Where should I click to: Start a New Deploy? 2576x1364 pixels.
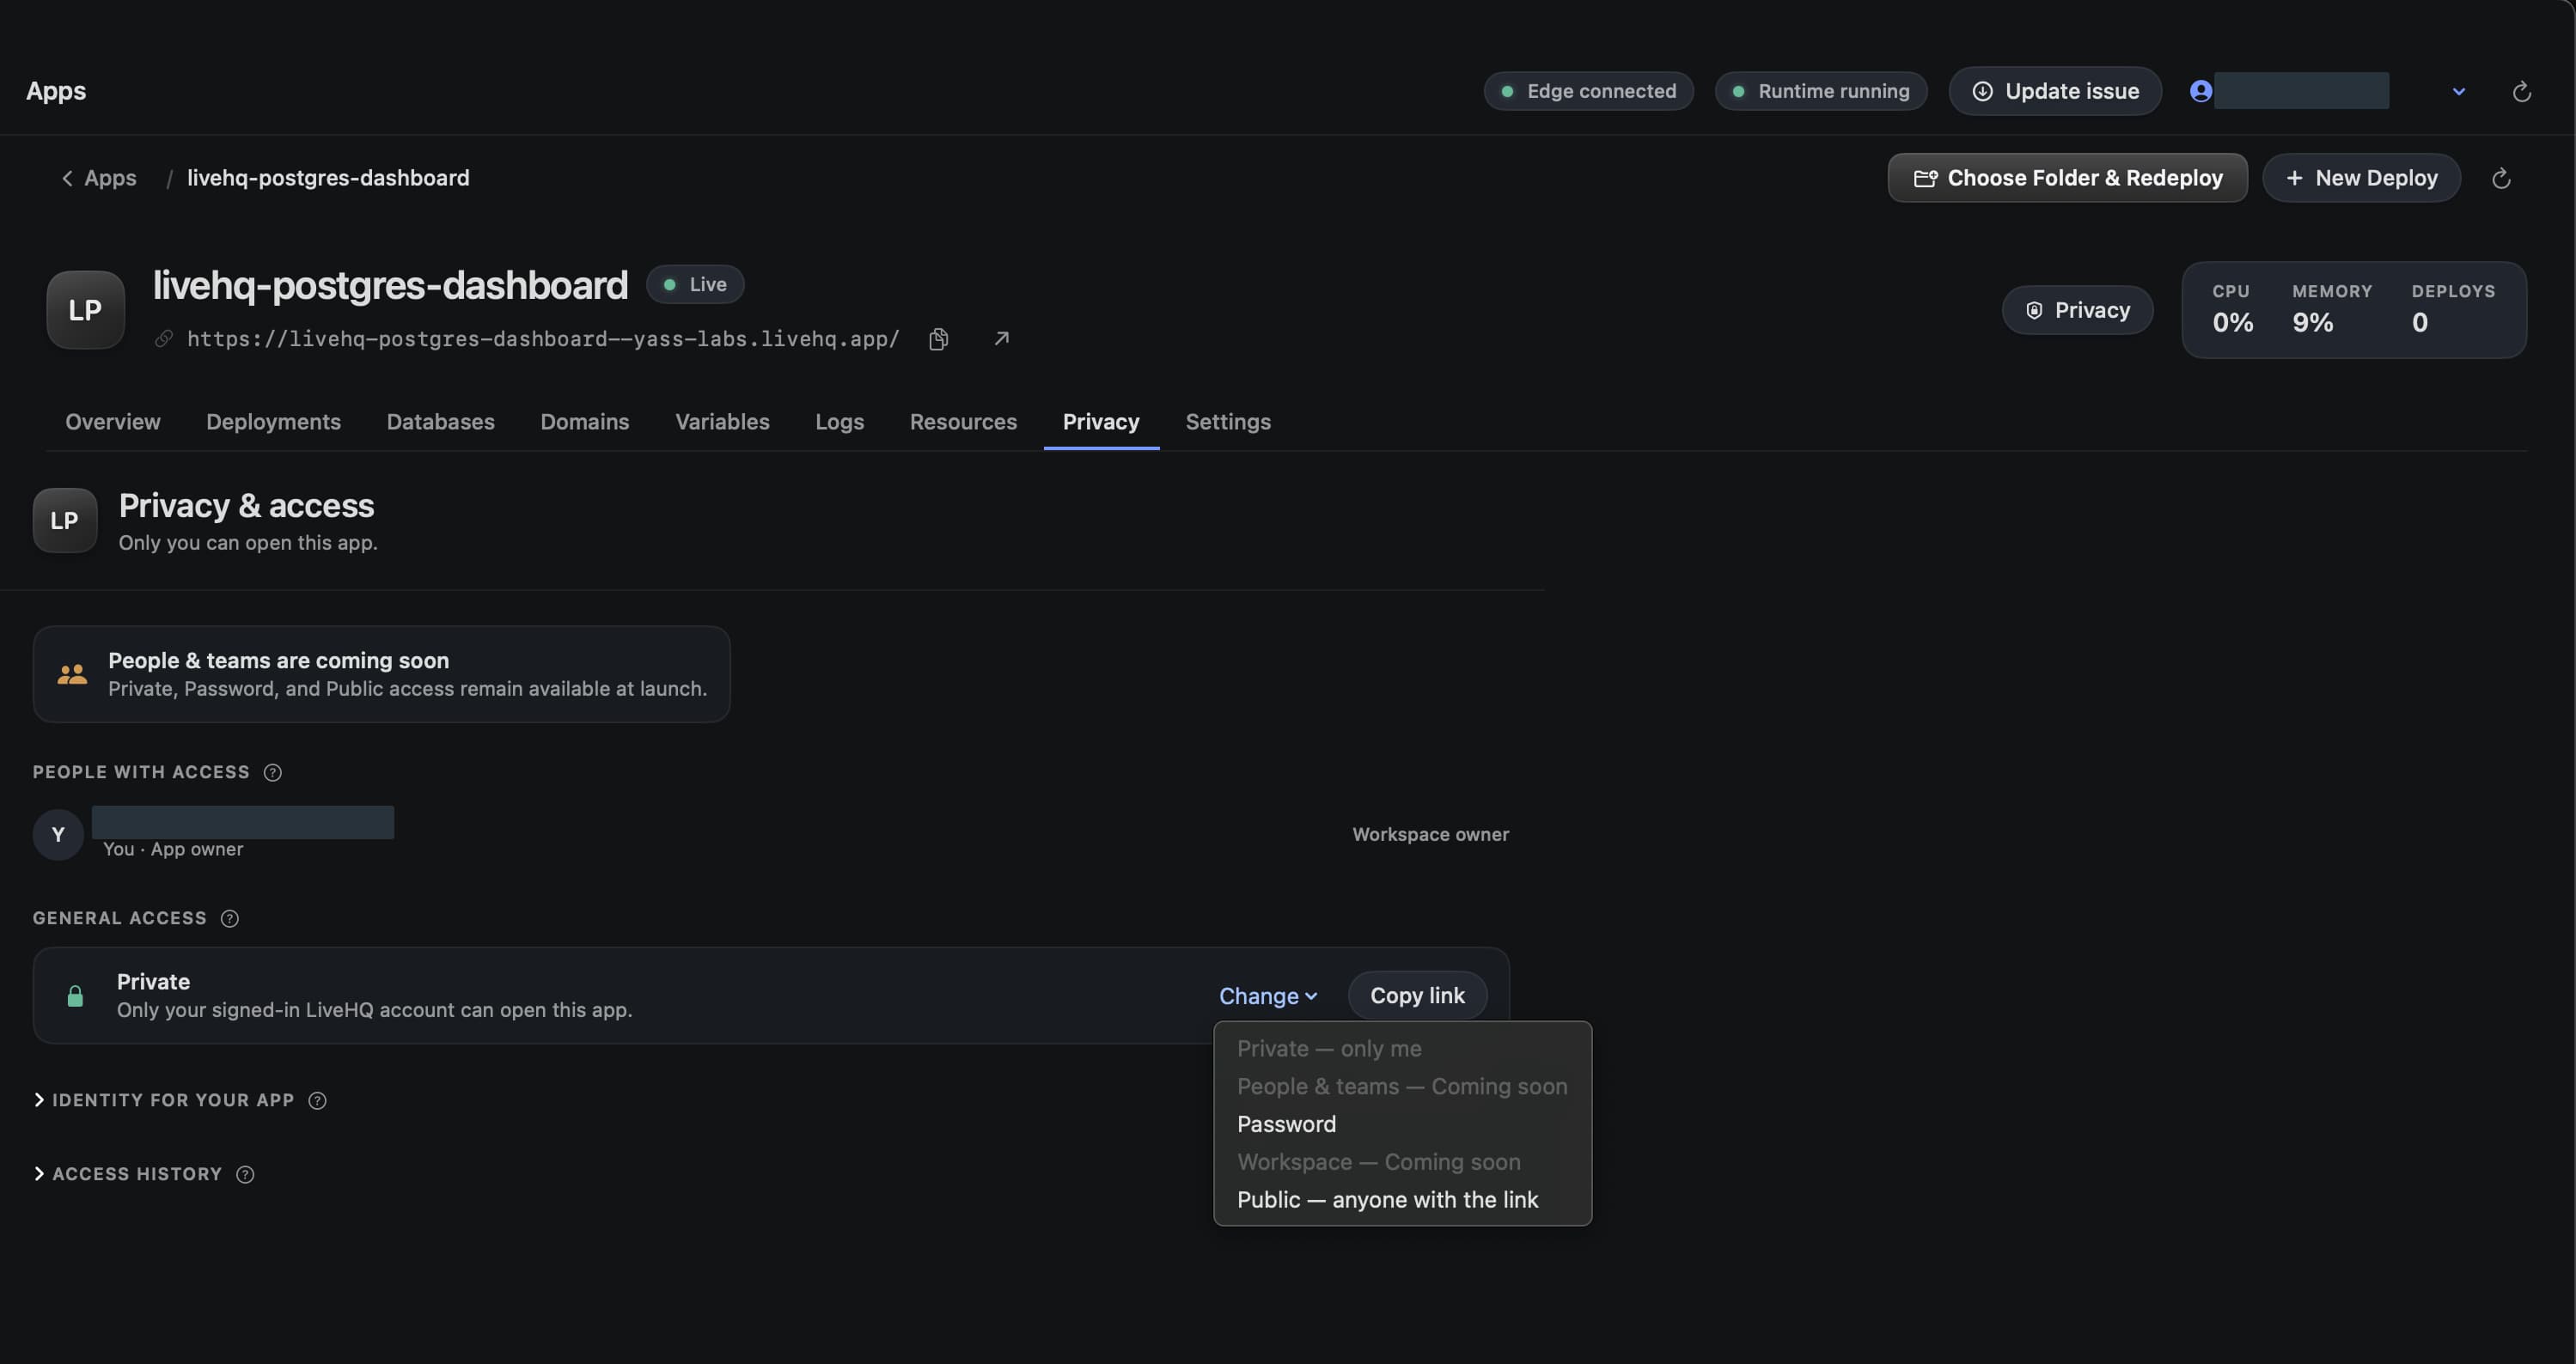click(2361, 178)
